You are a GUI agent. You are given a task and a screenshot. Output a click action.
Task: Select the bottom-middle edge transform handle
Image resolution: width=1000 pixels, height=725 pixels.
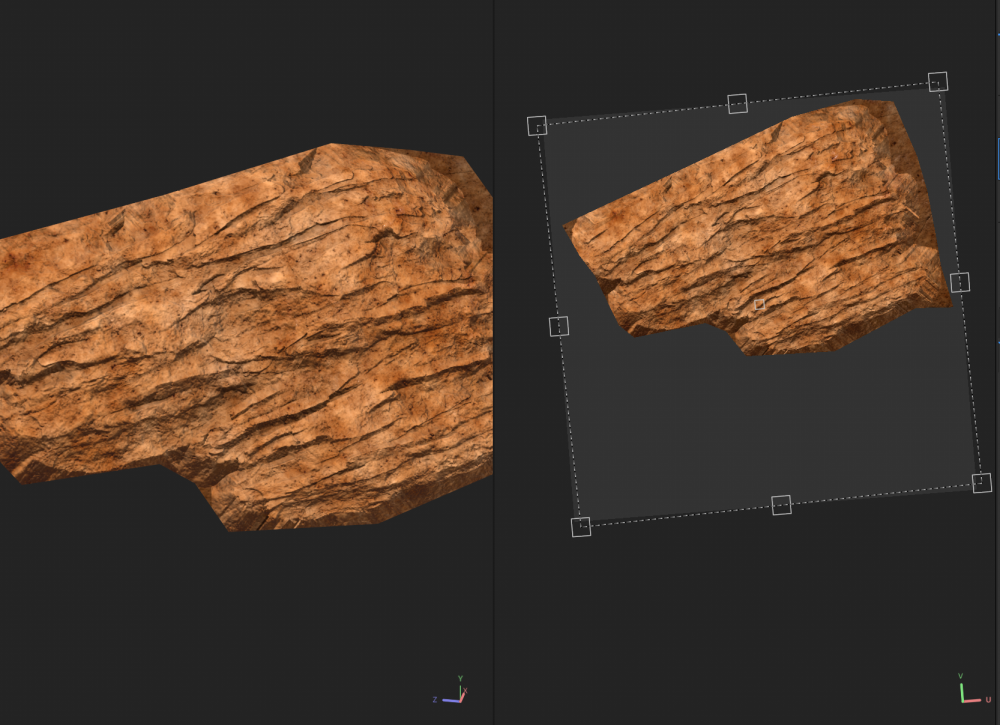pyautogui.click(x=781, y=505)
